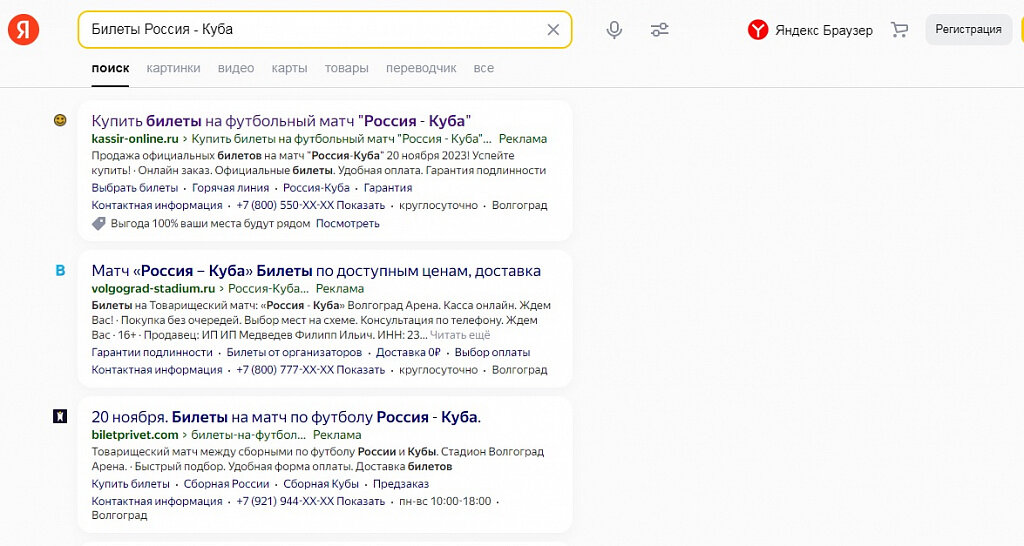Viewport: 1024px width, 546px height.
Task: Click Посмотреть next to Выгода 100%
Action: coord(347,223)
